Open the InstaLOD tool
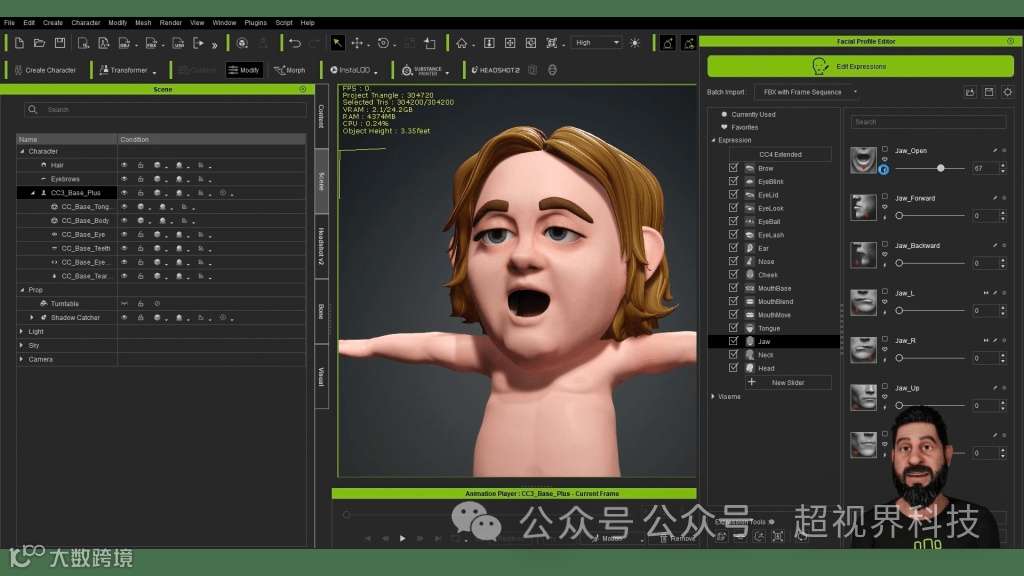This screenshot has width=1024, height=576. pyautogui.click(x=349, y=70)
